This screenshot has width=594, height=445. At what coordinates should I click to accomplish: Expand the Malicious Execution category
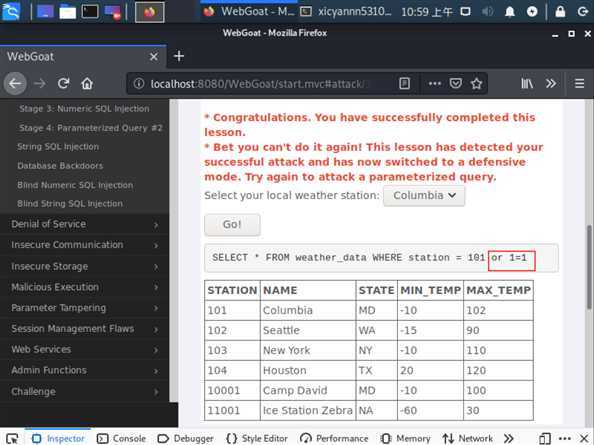click(84, 287)
